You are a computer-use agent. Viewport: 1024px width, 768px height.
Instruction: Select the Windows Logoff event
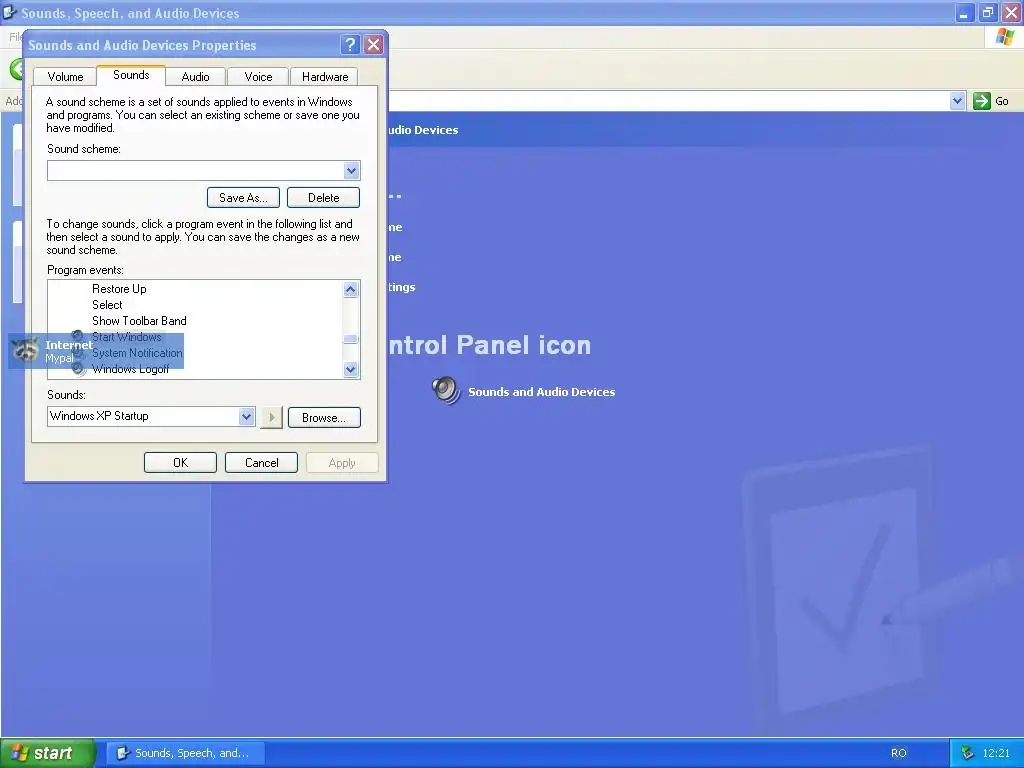coord(130,369)
